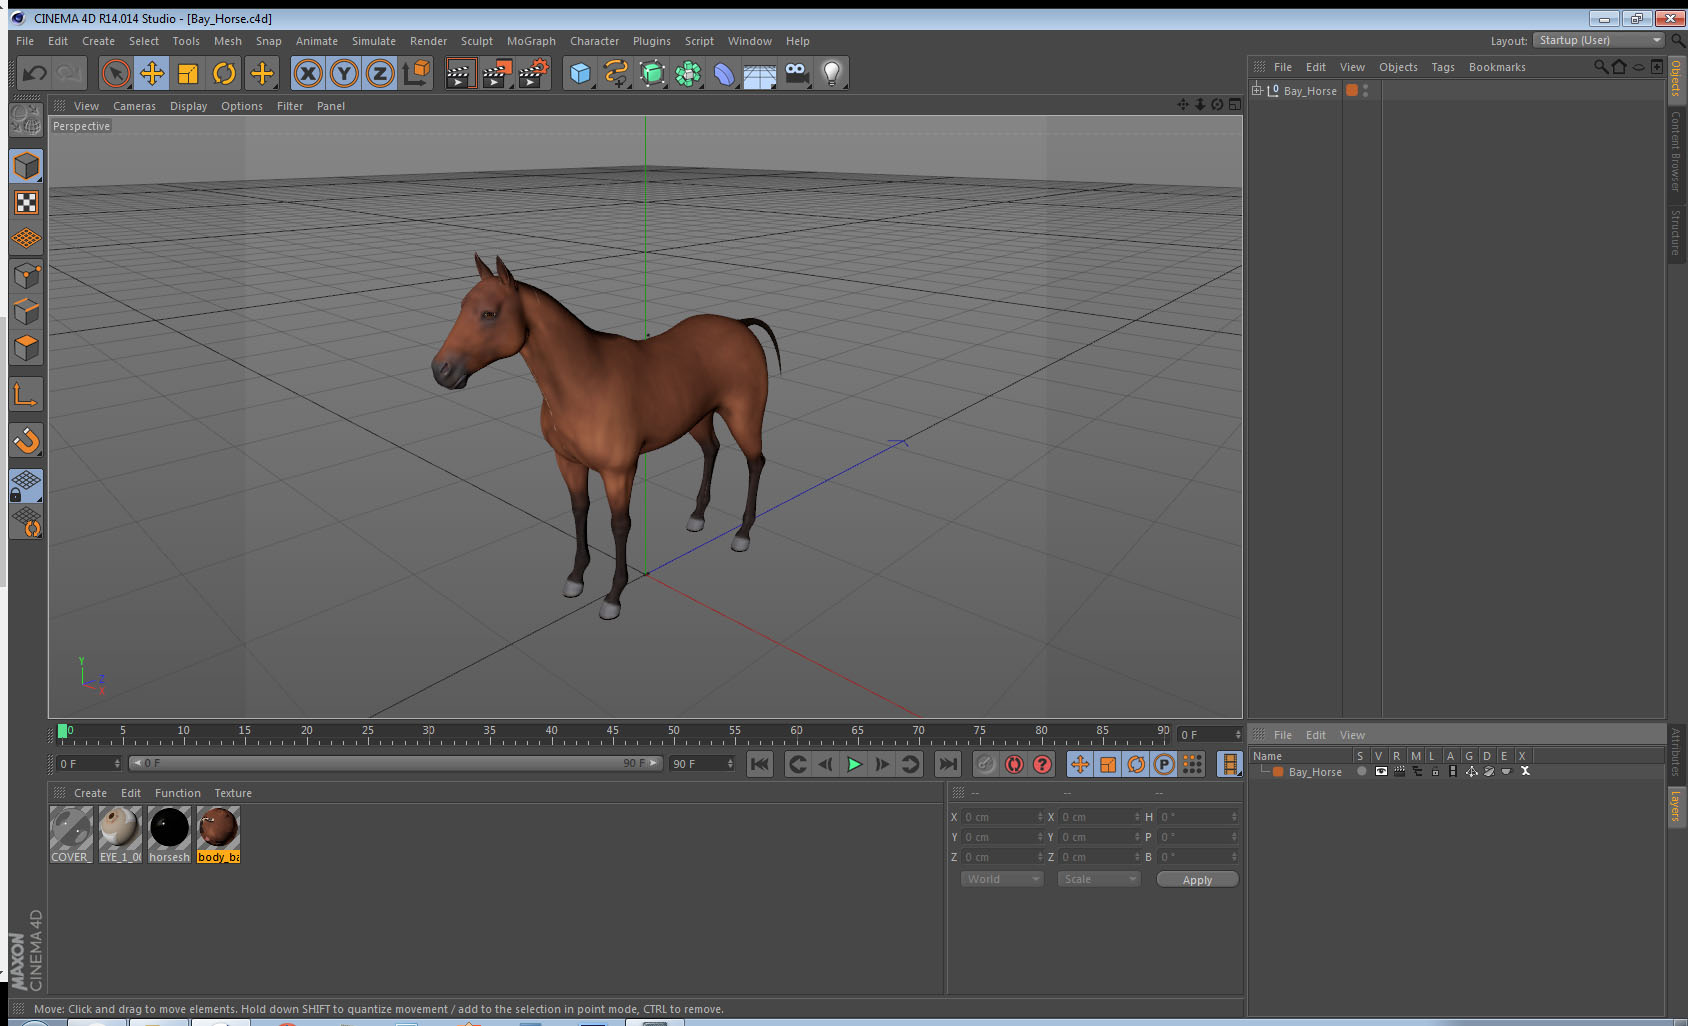Open the viewport Display menu

pyautogui.click(x=188, y=106)
